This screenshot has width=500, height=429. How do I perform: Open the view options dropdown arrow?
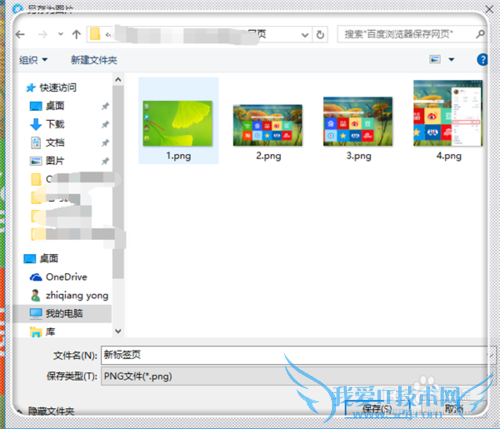[x=451, y=60]
